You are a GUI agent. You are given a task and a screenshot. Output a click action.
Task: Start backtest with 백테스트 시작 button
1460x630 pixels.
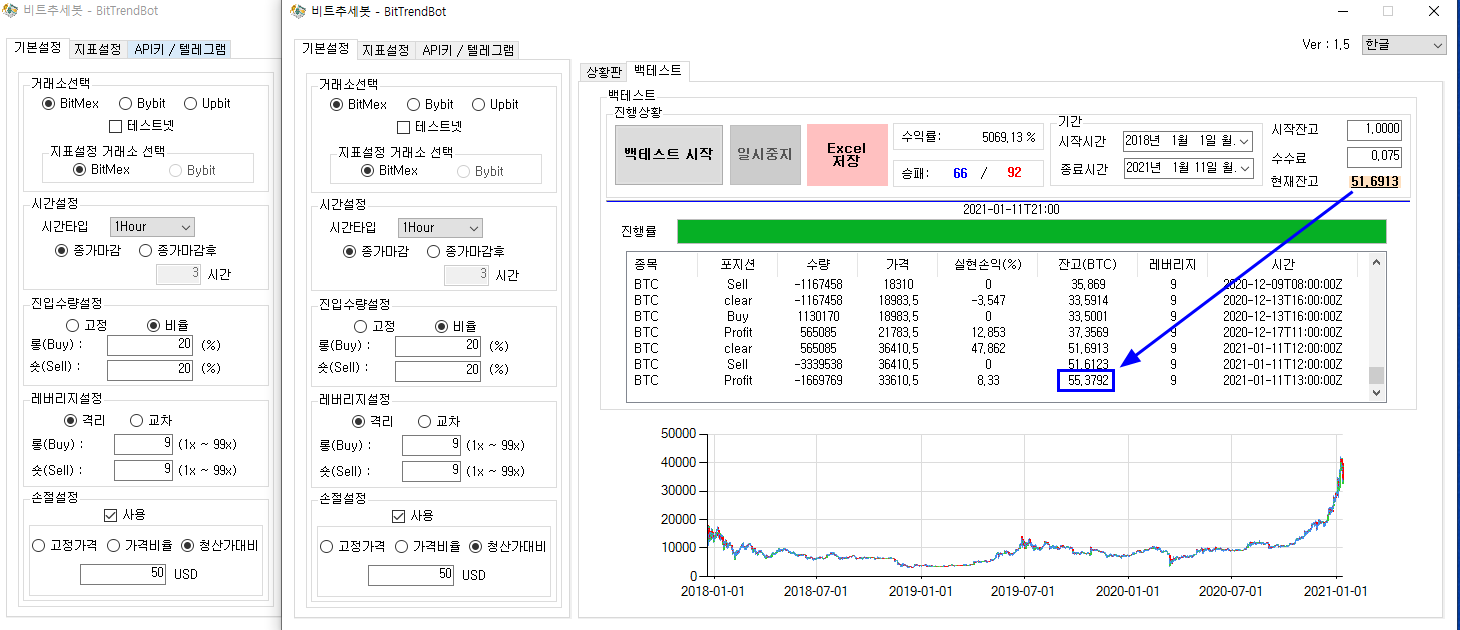[x=669, y=154]
